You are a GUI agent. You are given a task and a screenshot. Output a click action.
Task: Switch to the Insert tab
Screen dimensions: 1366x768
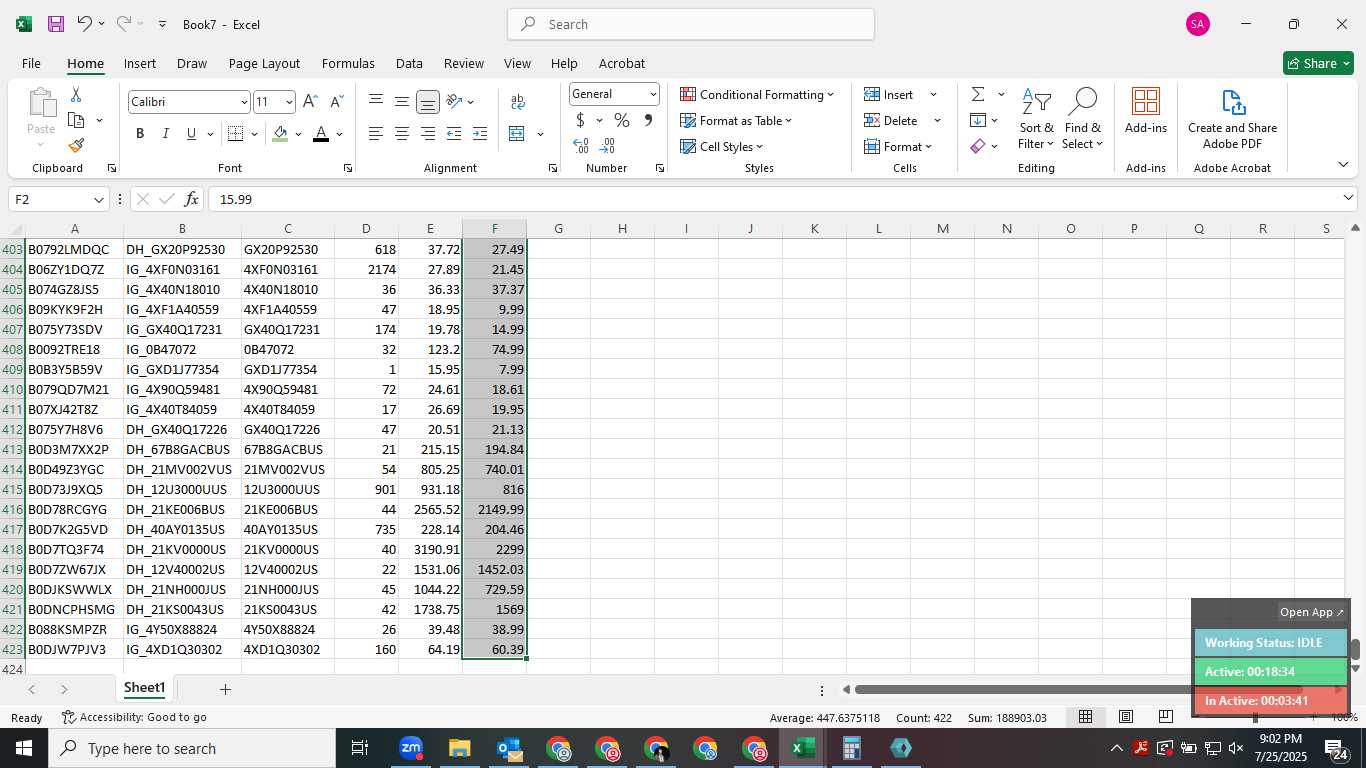pos(140,63)
